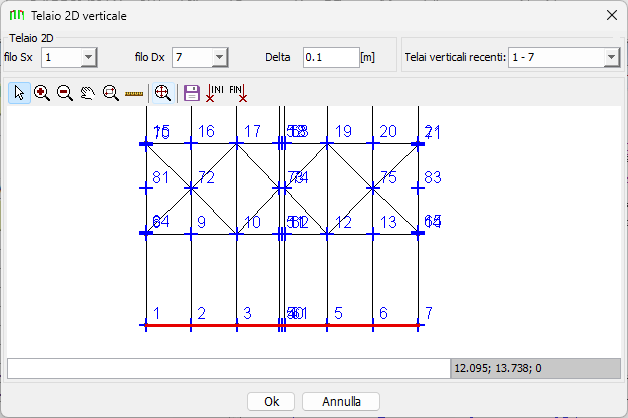Click the empty status text field

click(x=228, y=368)
